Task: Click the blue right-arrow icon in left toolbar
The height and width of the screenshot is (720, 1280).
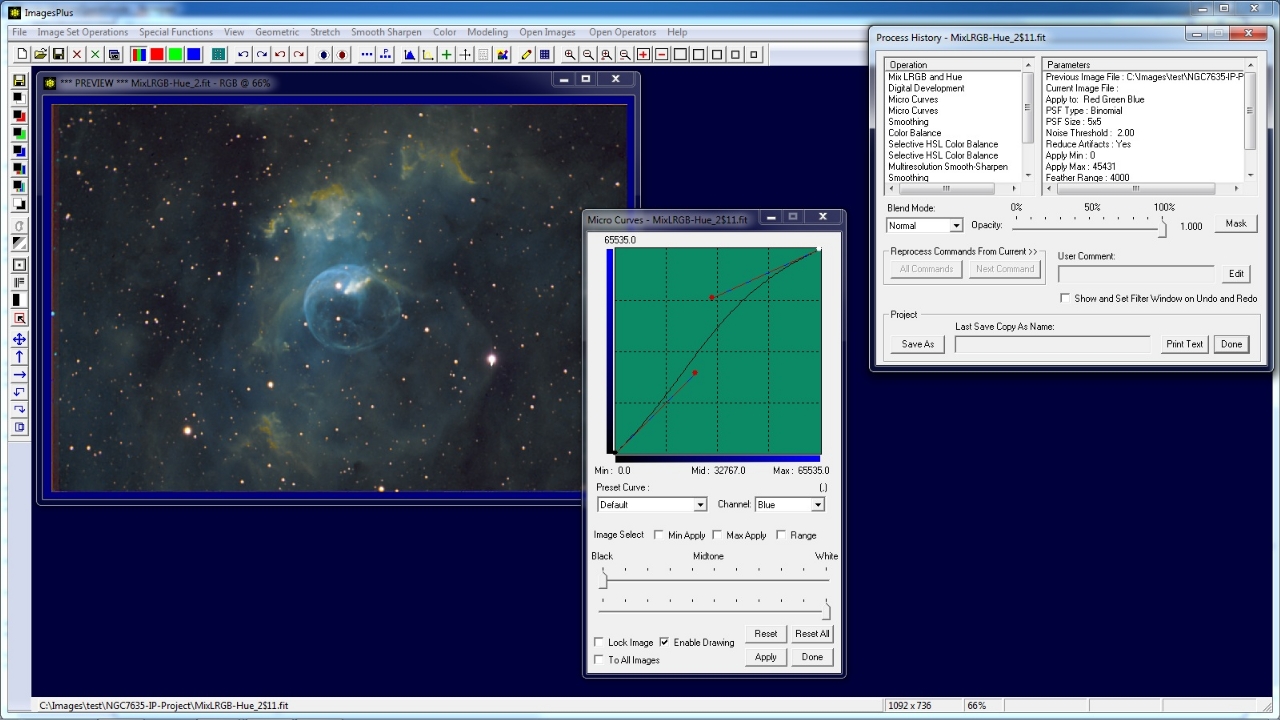Action: coord(19,374)
